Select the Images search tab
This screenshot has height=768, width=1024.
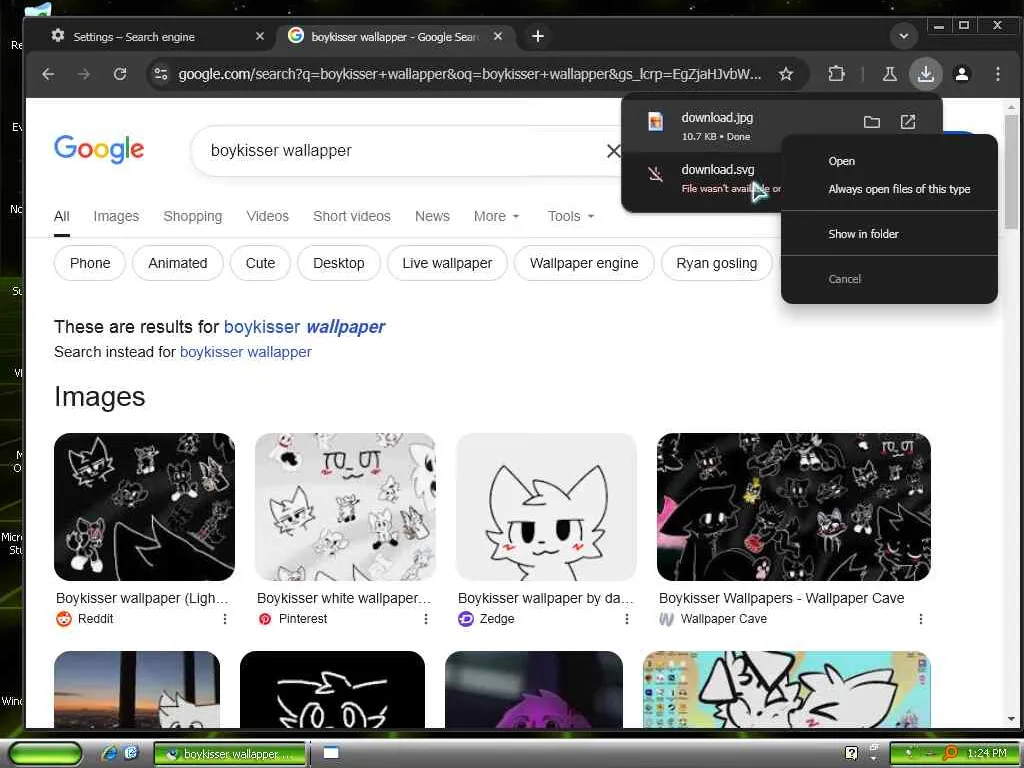(x=116, y=216)
